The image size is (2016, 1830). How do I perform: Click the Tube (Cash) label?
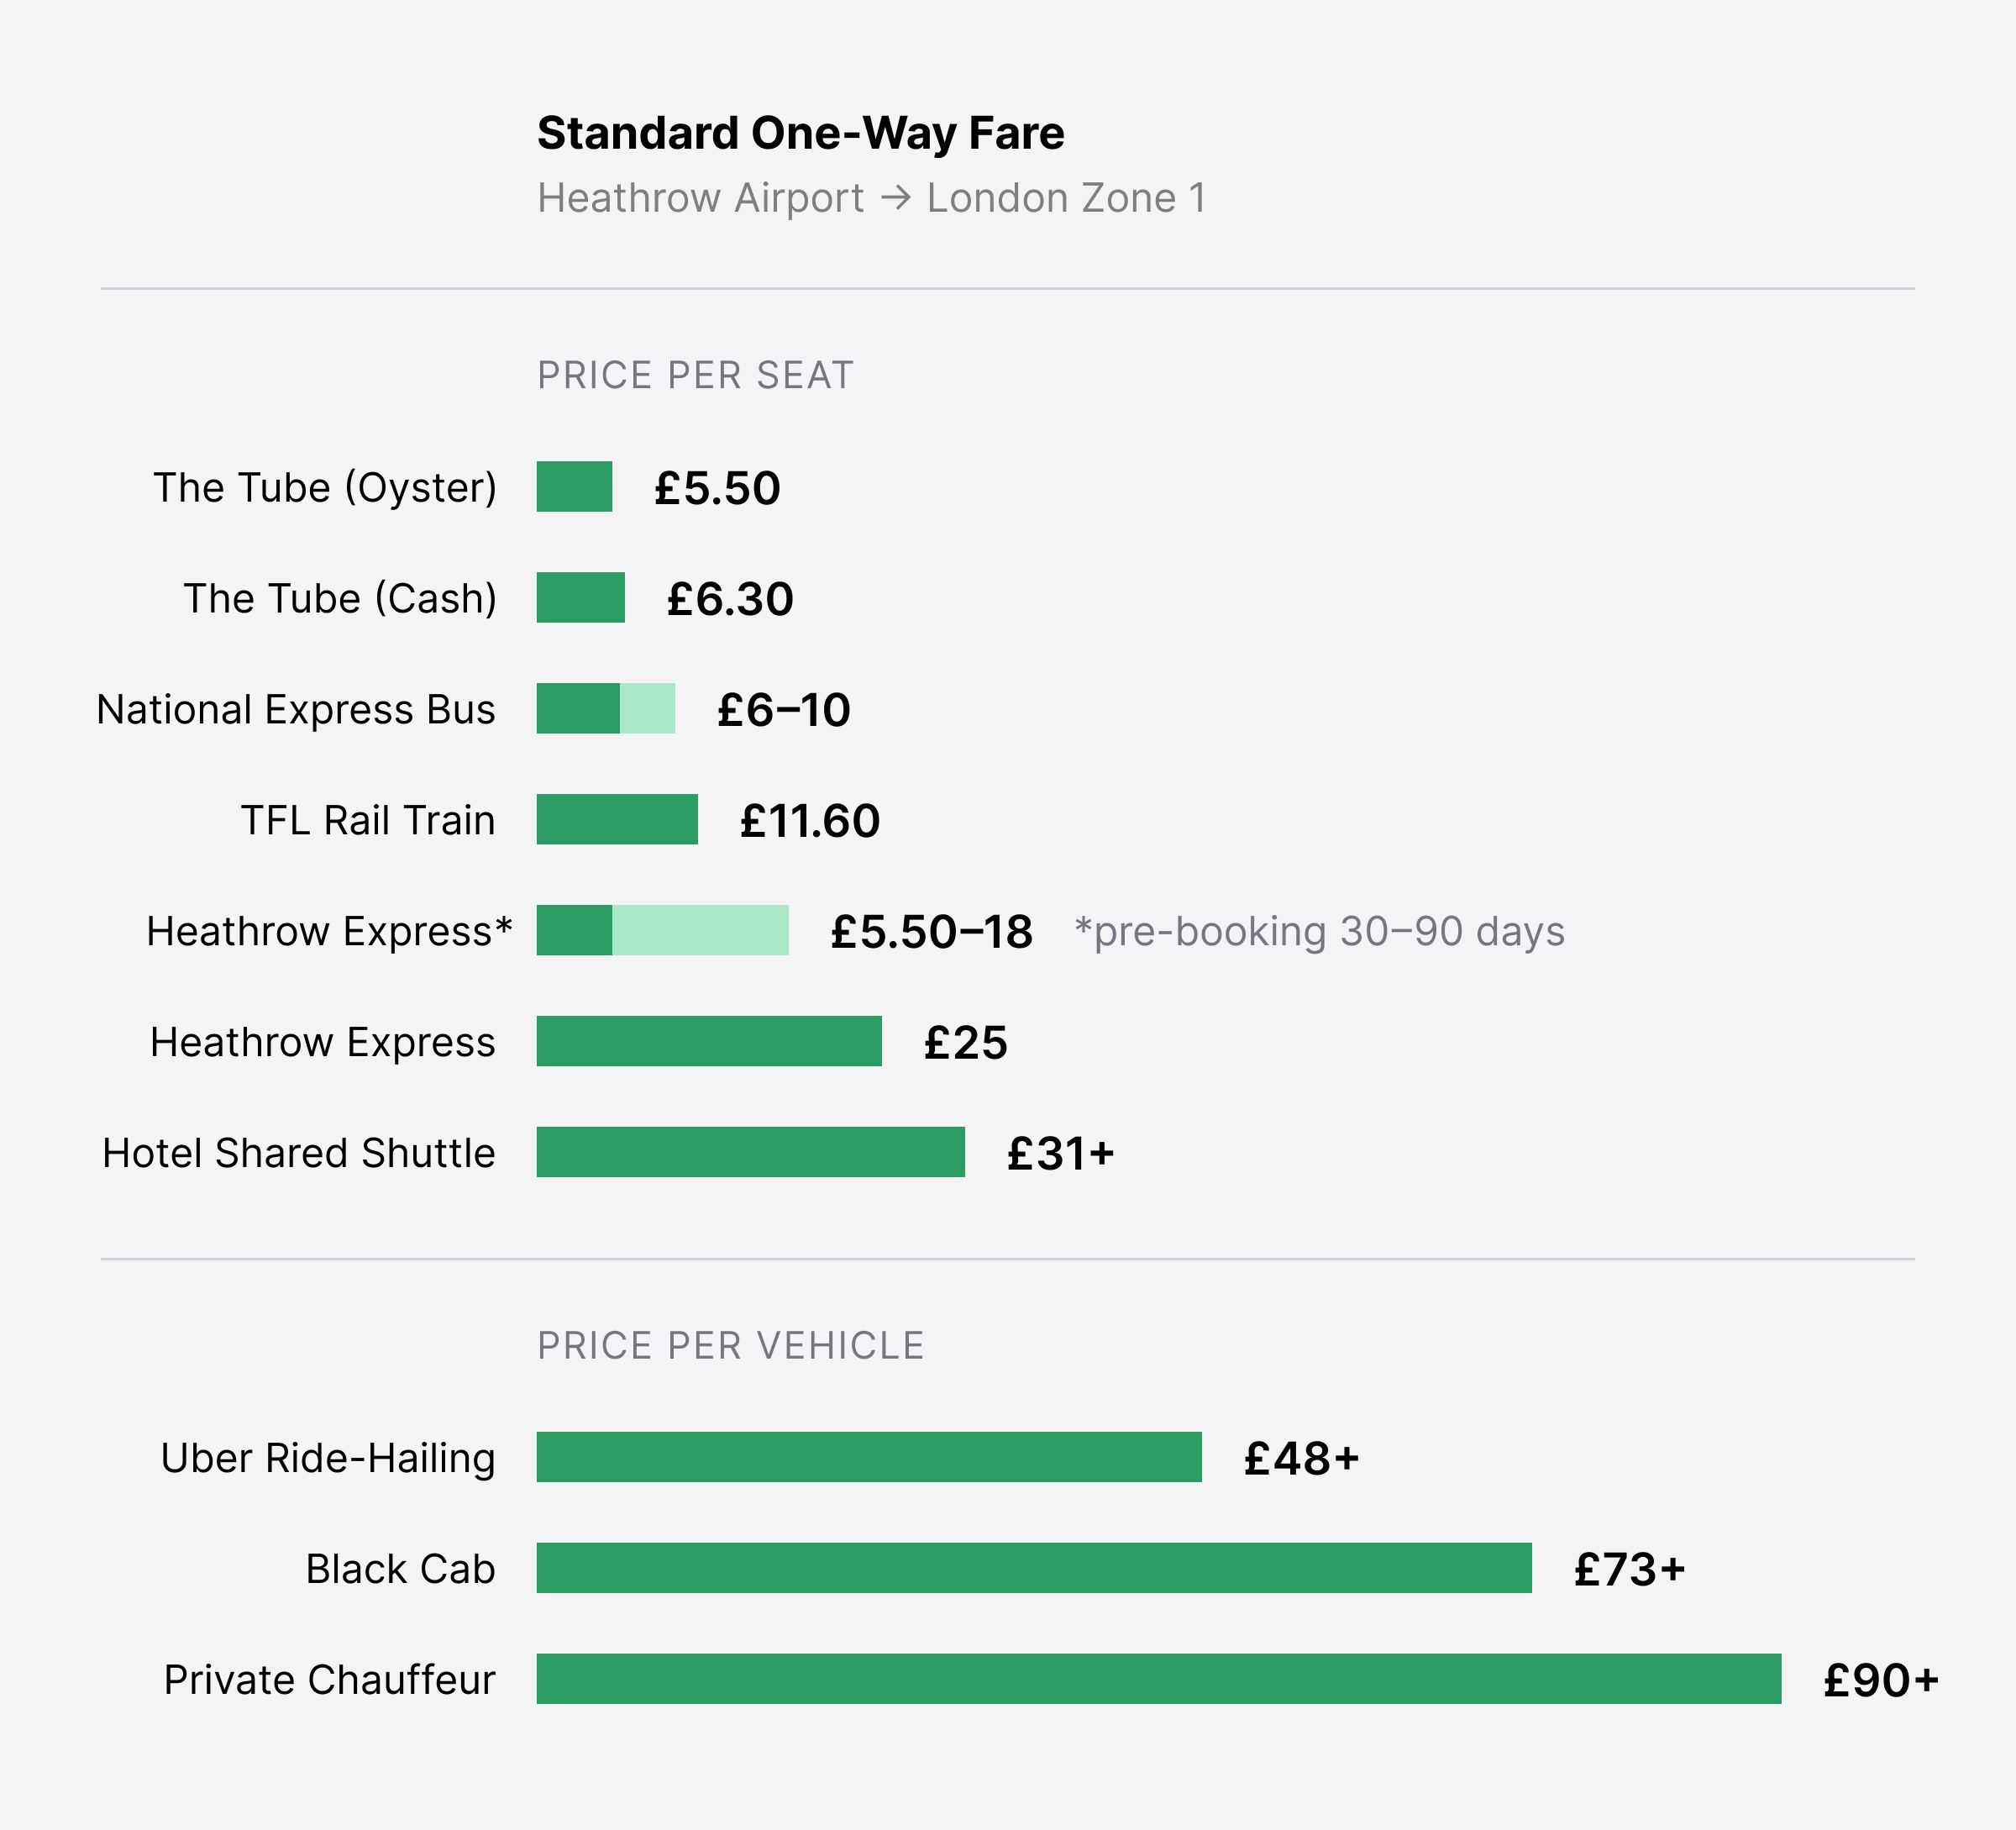(340, 599)
